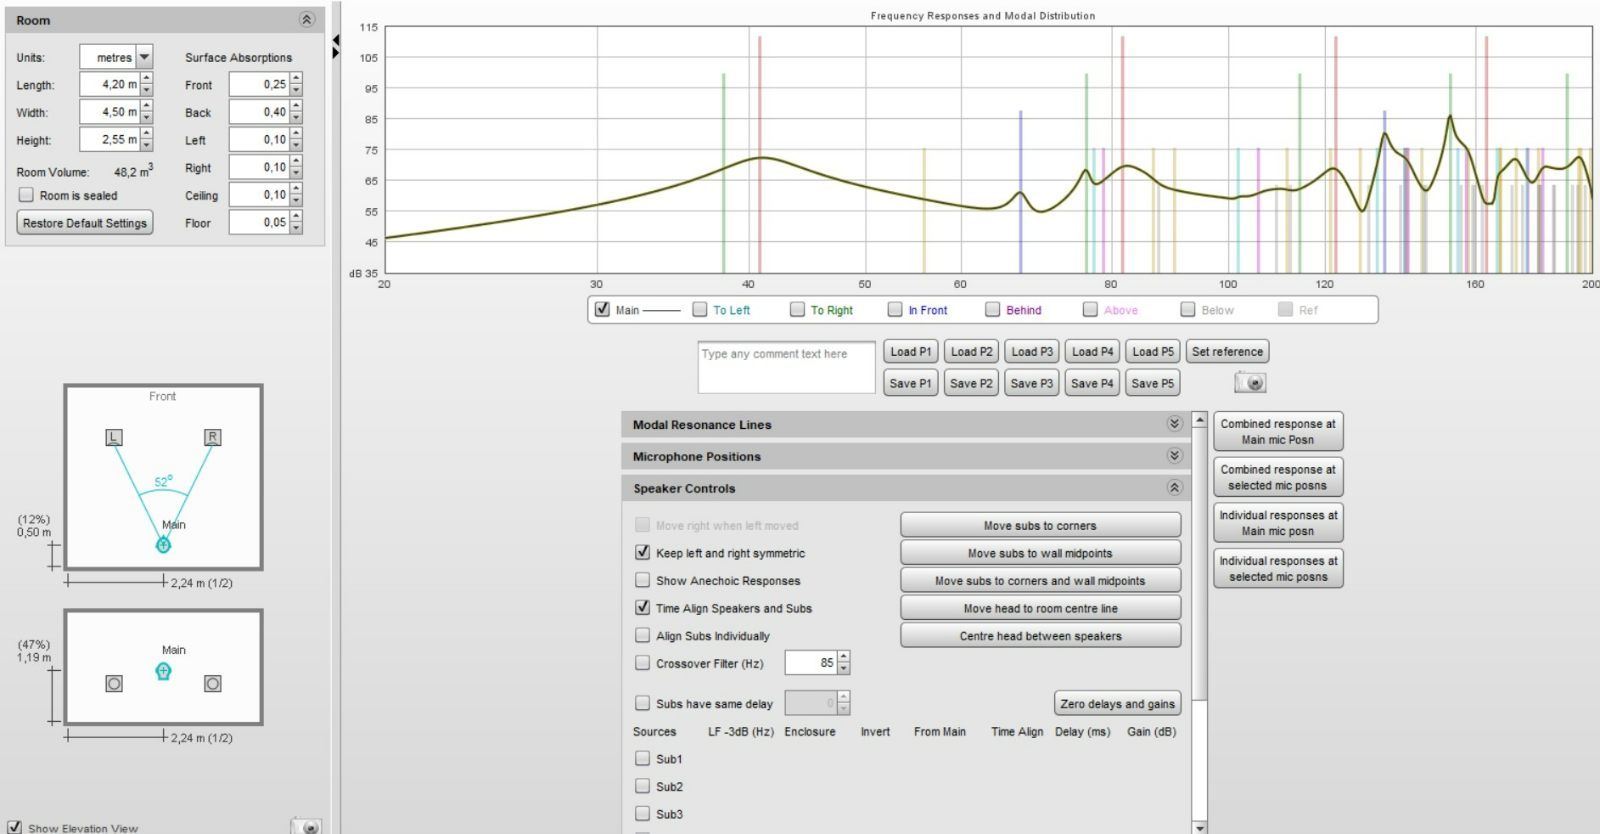The height and width of the screenshot is (834, 1600).
Task: Adjust Back absorption stepper
Action: tap(296, 112)
